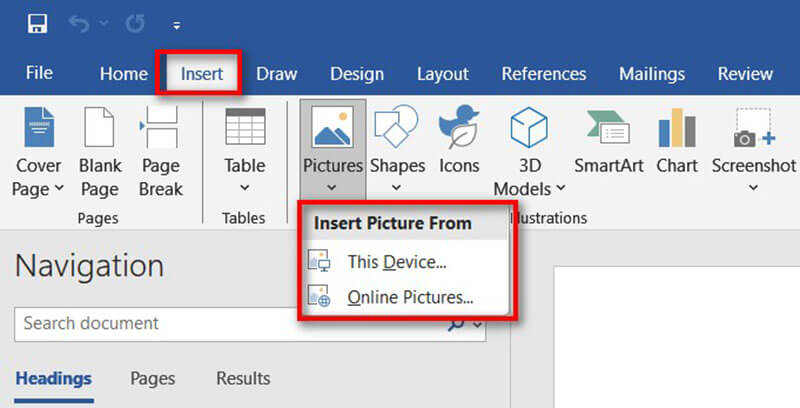Switch to Pages in Navigation pane

(153, 378)
